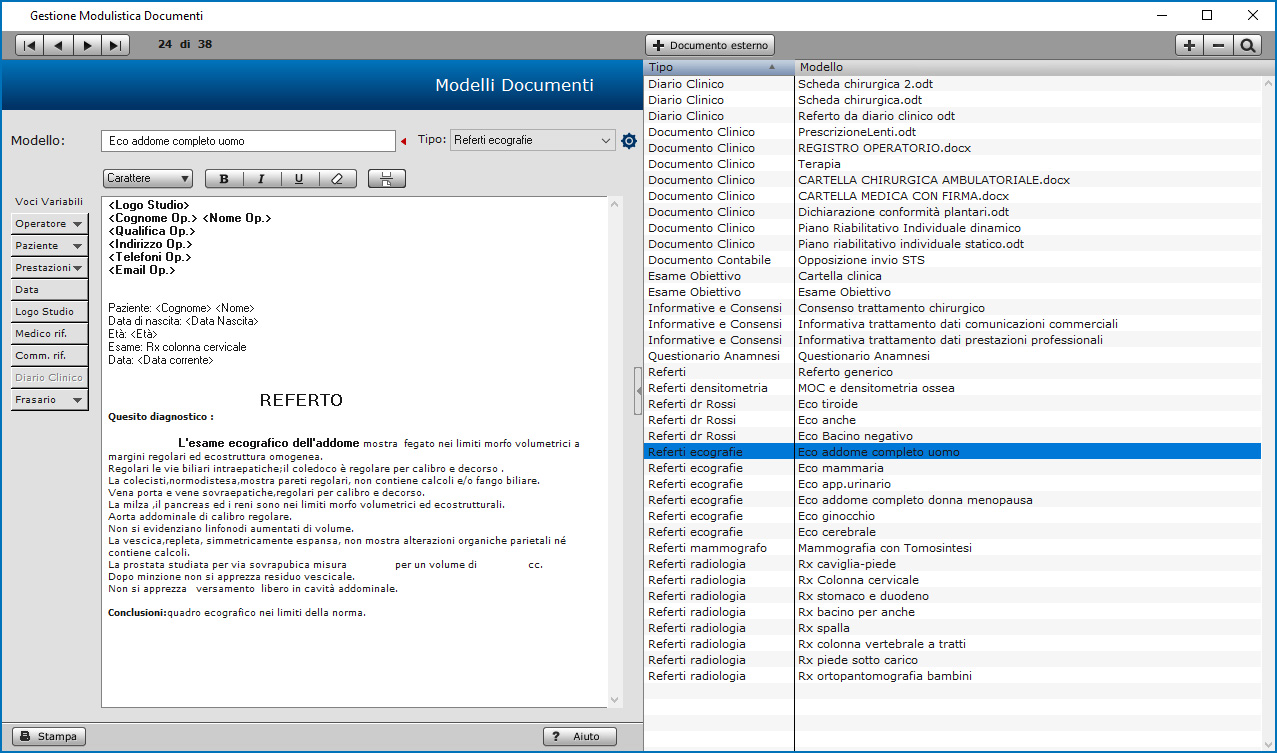
Task: Toggle bold formatting
Action: click(x=224, y=179)
